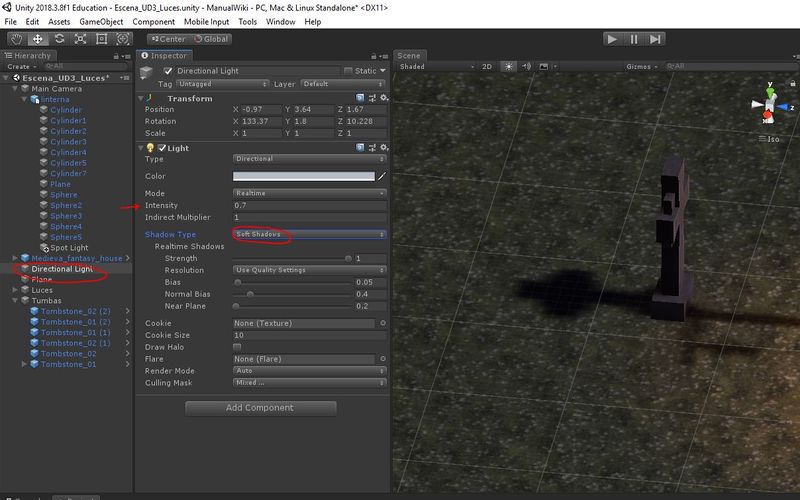Open Culling Mask dropdown
This screenshot has height=500, width=800.
click(309, 383)
